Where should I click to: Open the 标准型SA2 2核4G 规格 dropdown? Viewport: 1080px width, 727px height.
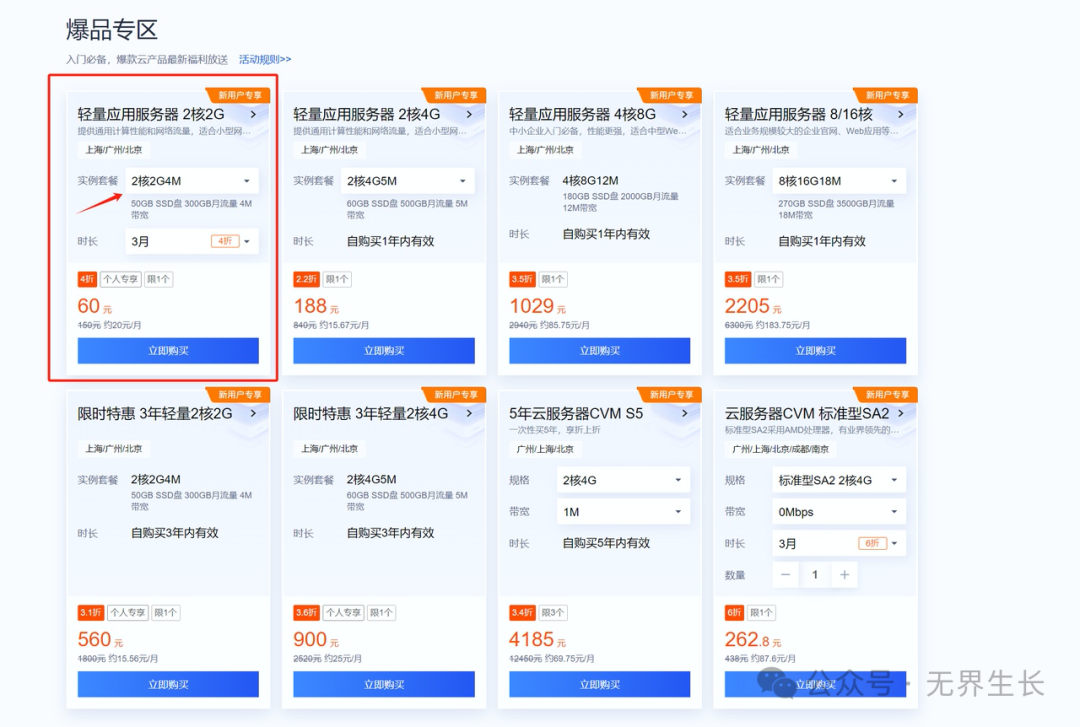pos(838,479)
